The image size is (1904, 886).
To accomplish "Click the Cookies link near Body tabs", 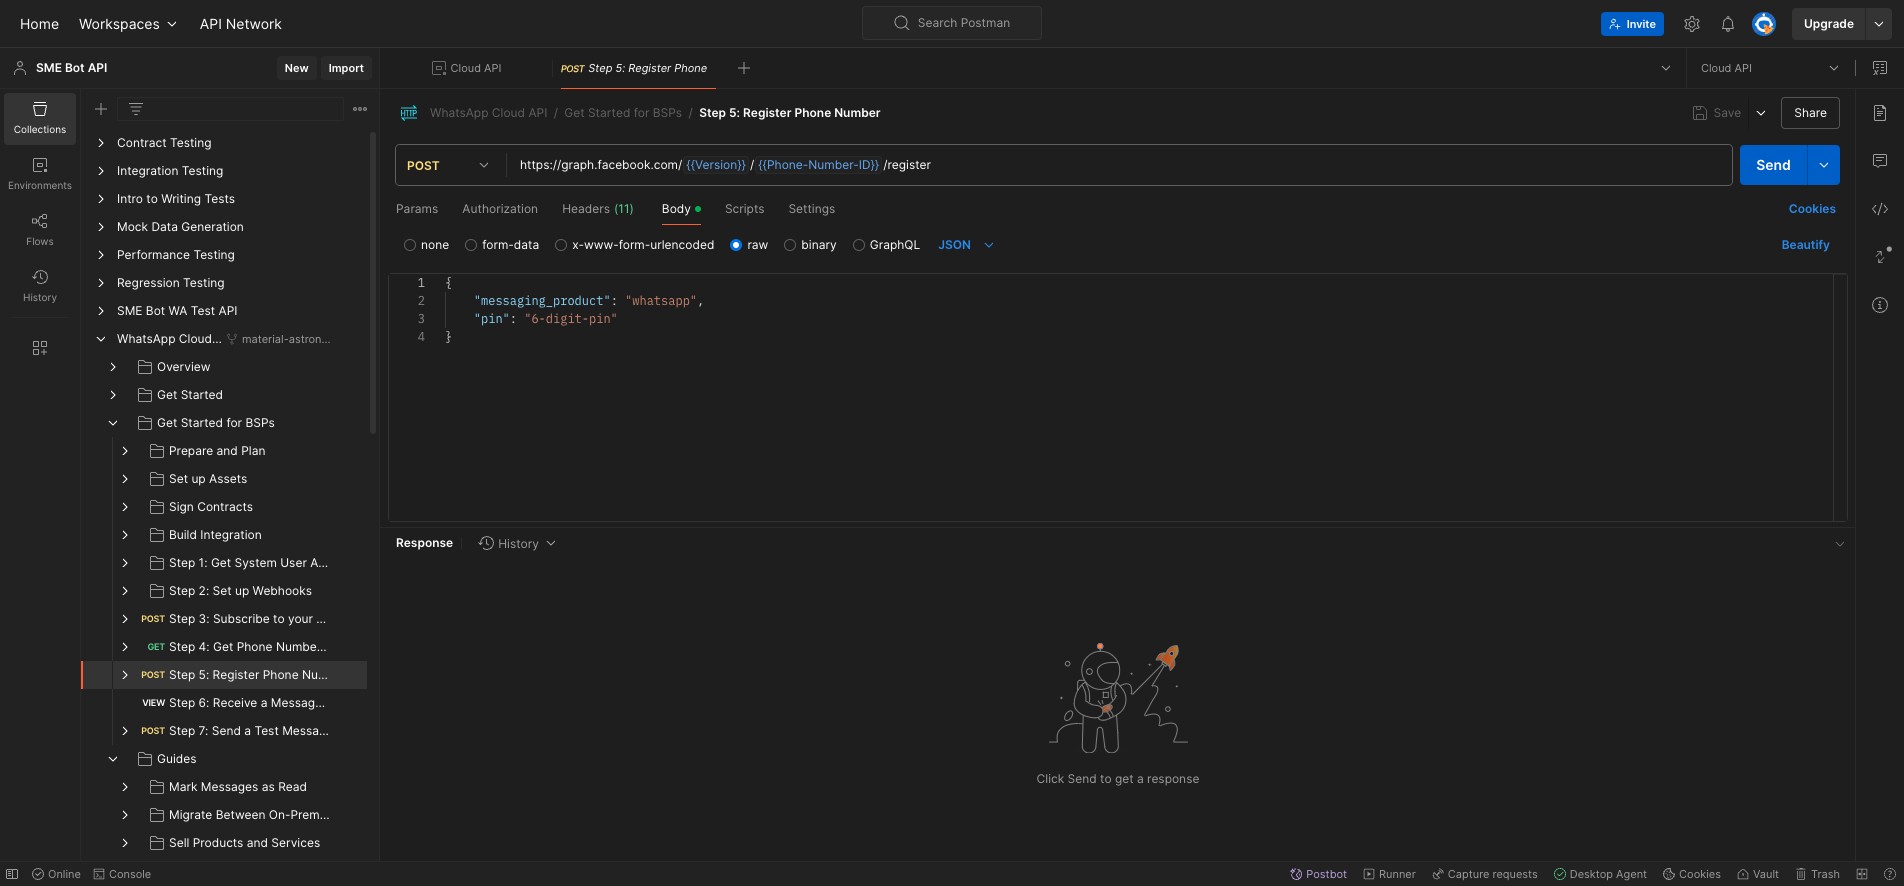I will [x=1812, y=209].
